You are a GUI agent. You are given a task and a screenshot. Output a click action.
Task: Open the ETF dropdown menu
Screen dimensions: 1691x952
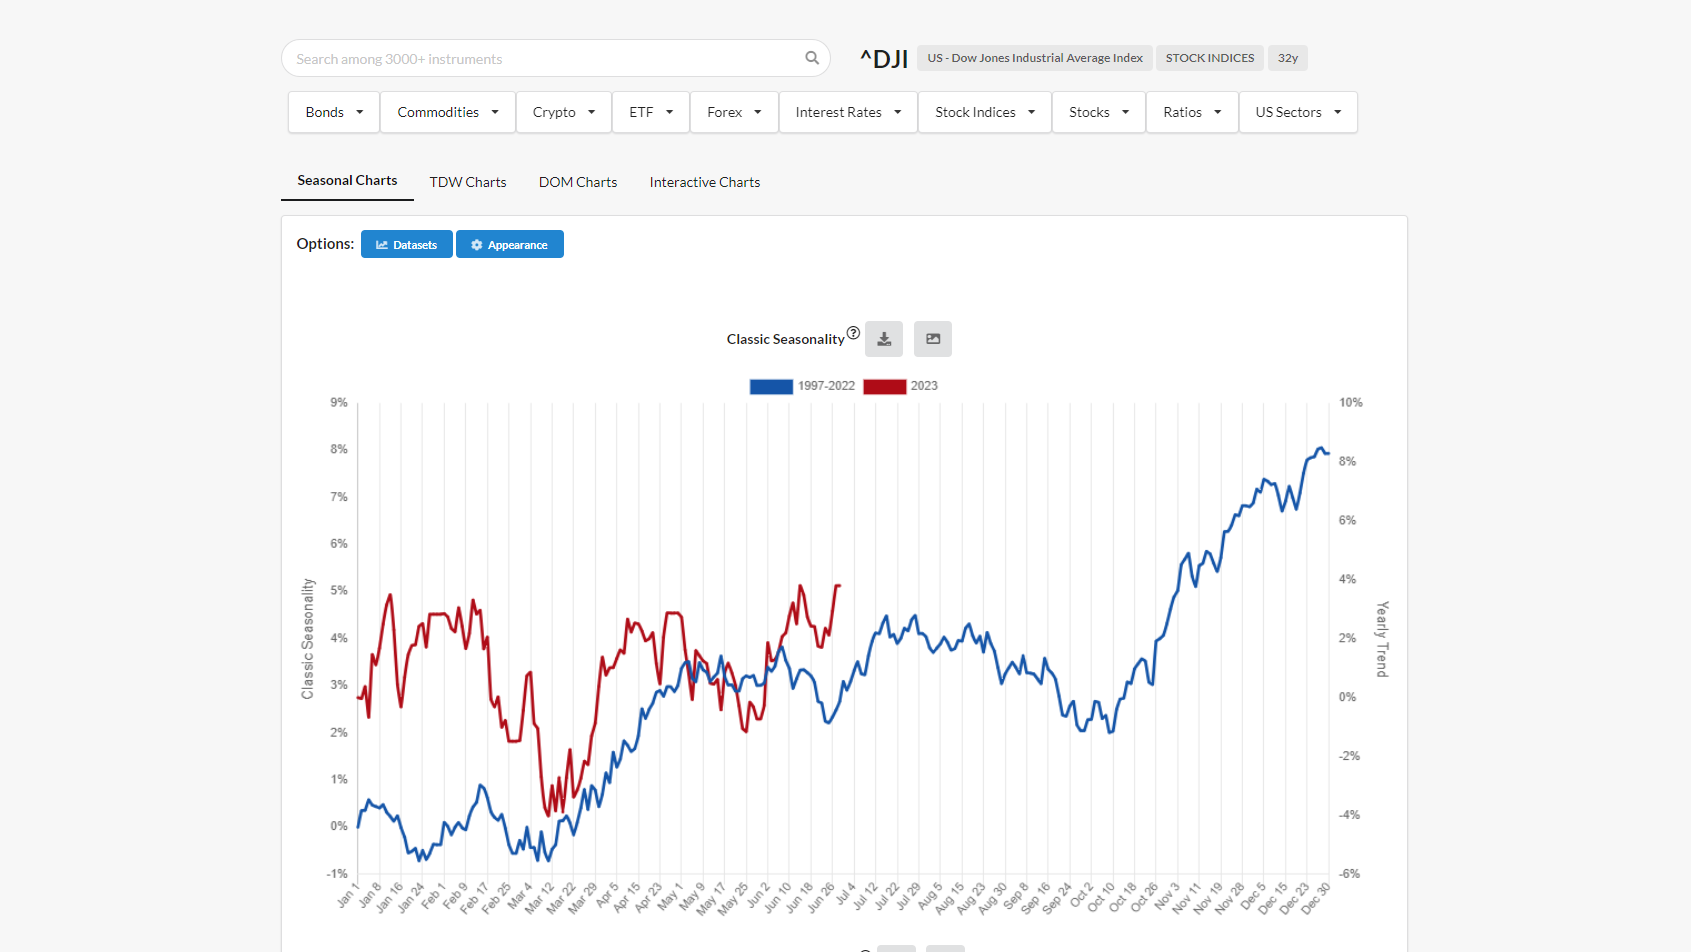tap(650, 112)
